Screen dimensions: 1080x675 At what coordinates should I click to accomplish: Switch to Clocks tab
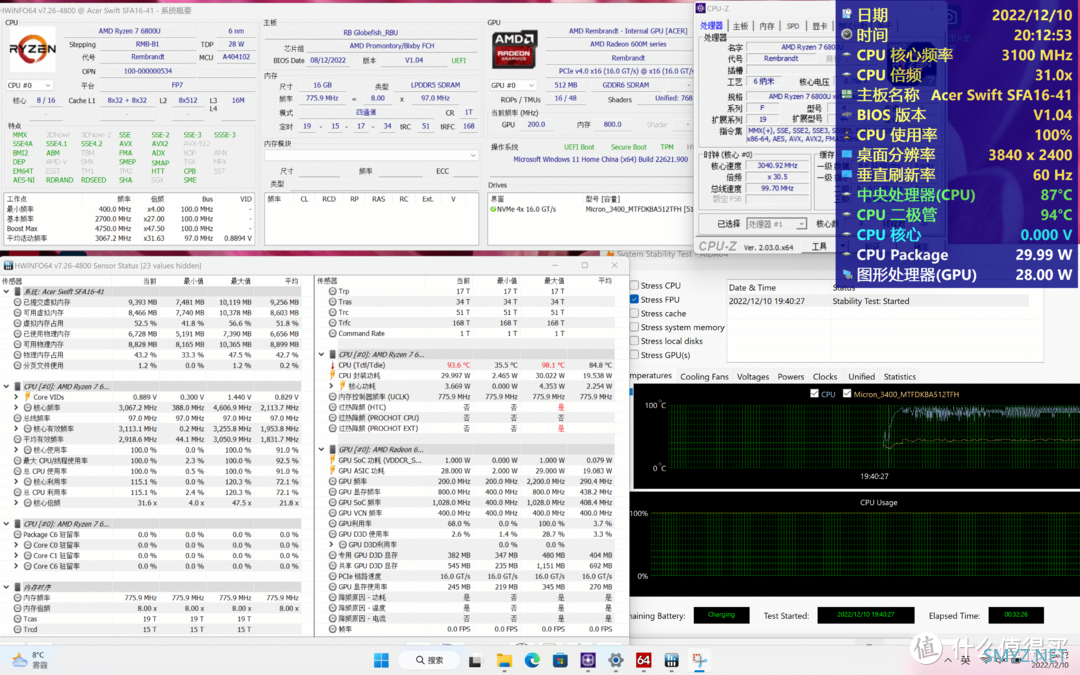click(824, 377)
